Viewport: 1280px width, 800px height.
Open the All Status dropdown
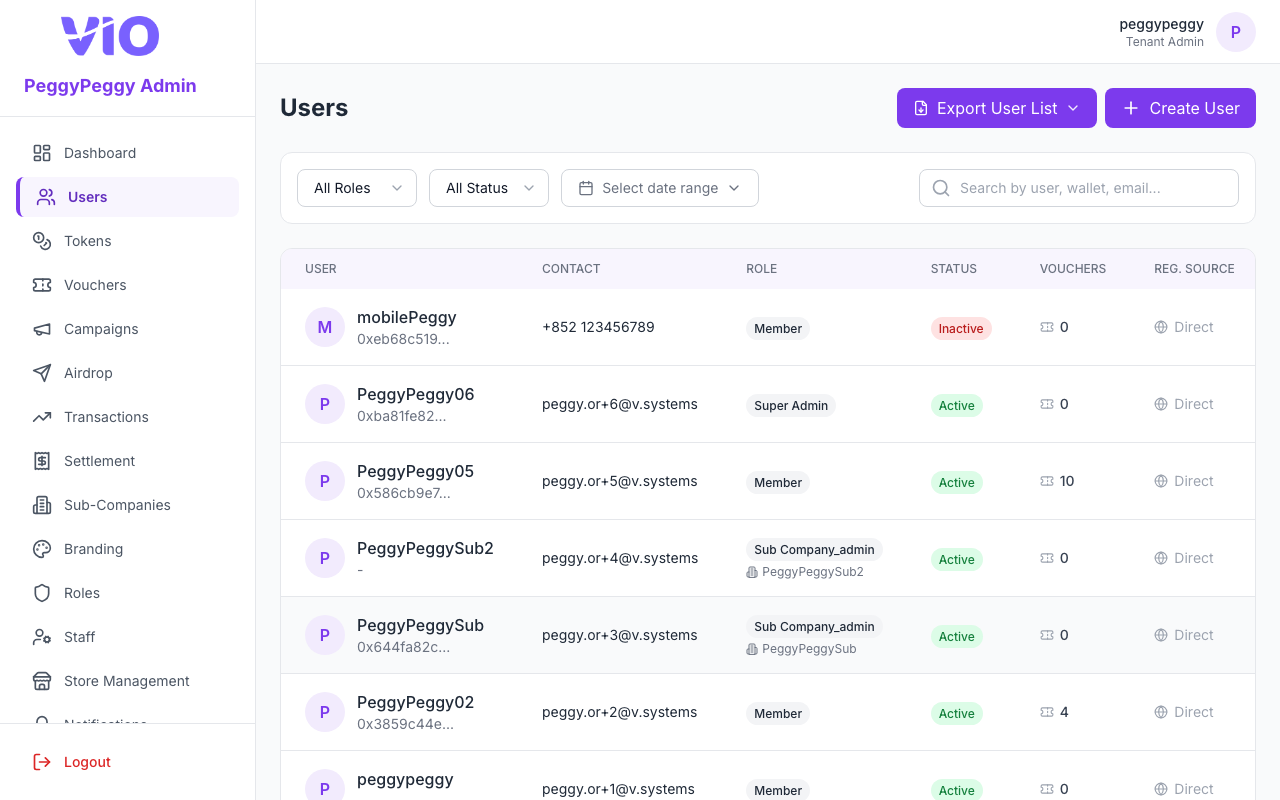pos(489,188)
